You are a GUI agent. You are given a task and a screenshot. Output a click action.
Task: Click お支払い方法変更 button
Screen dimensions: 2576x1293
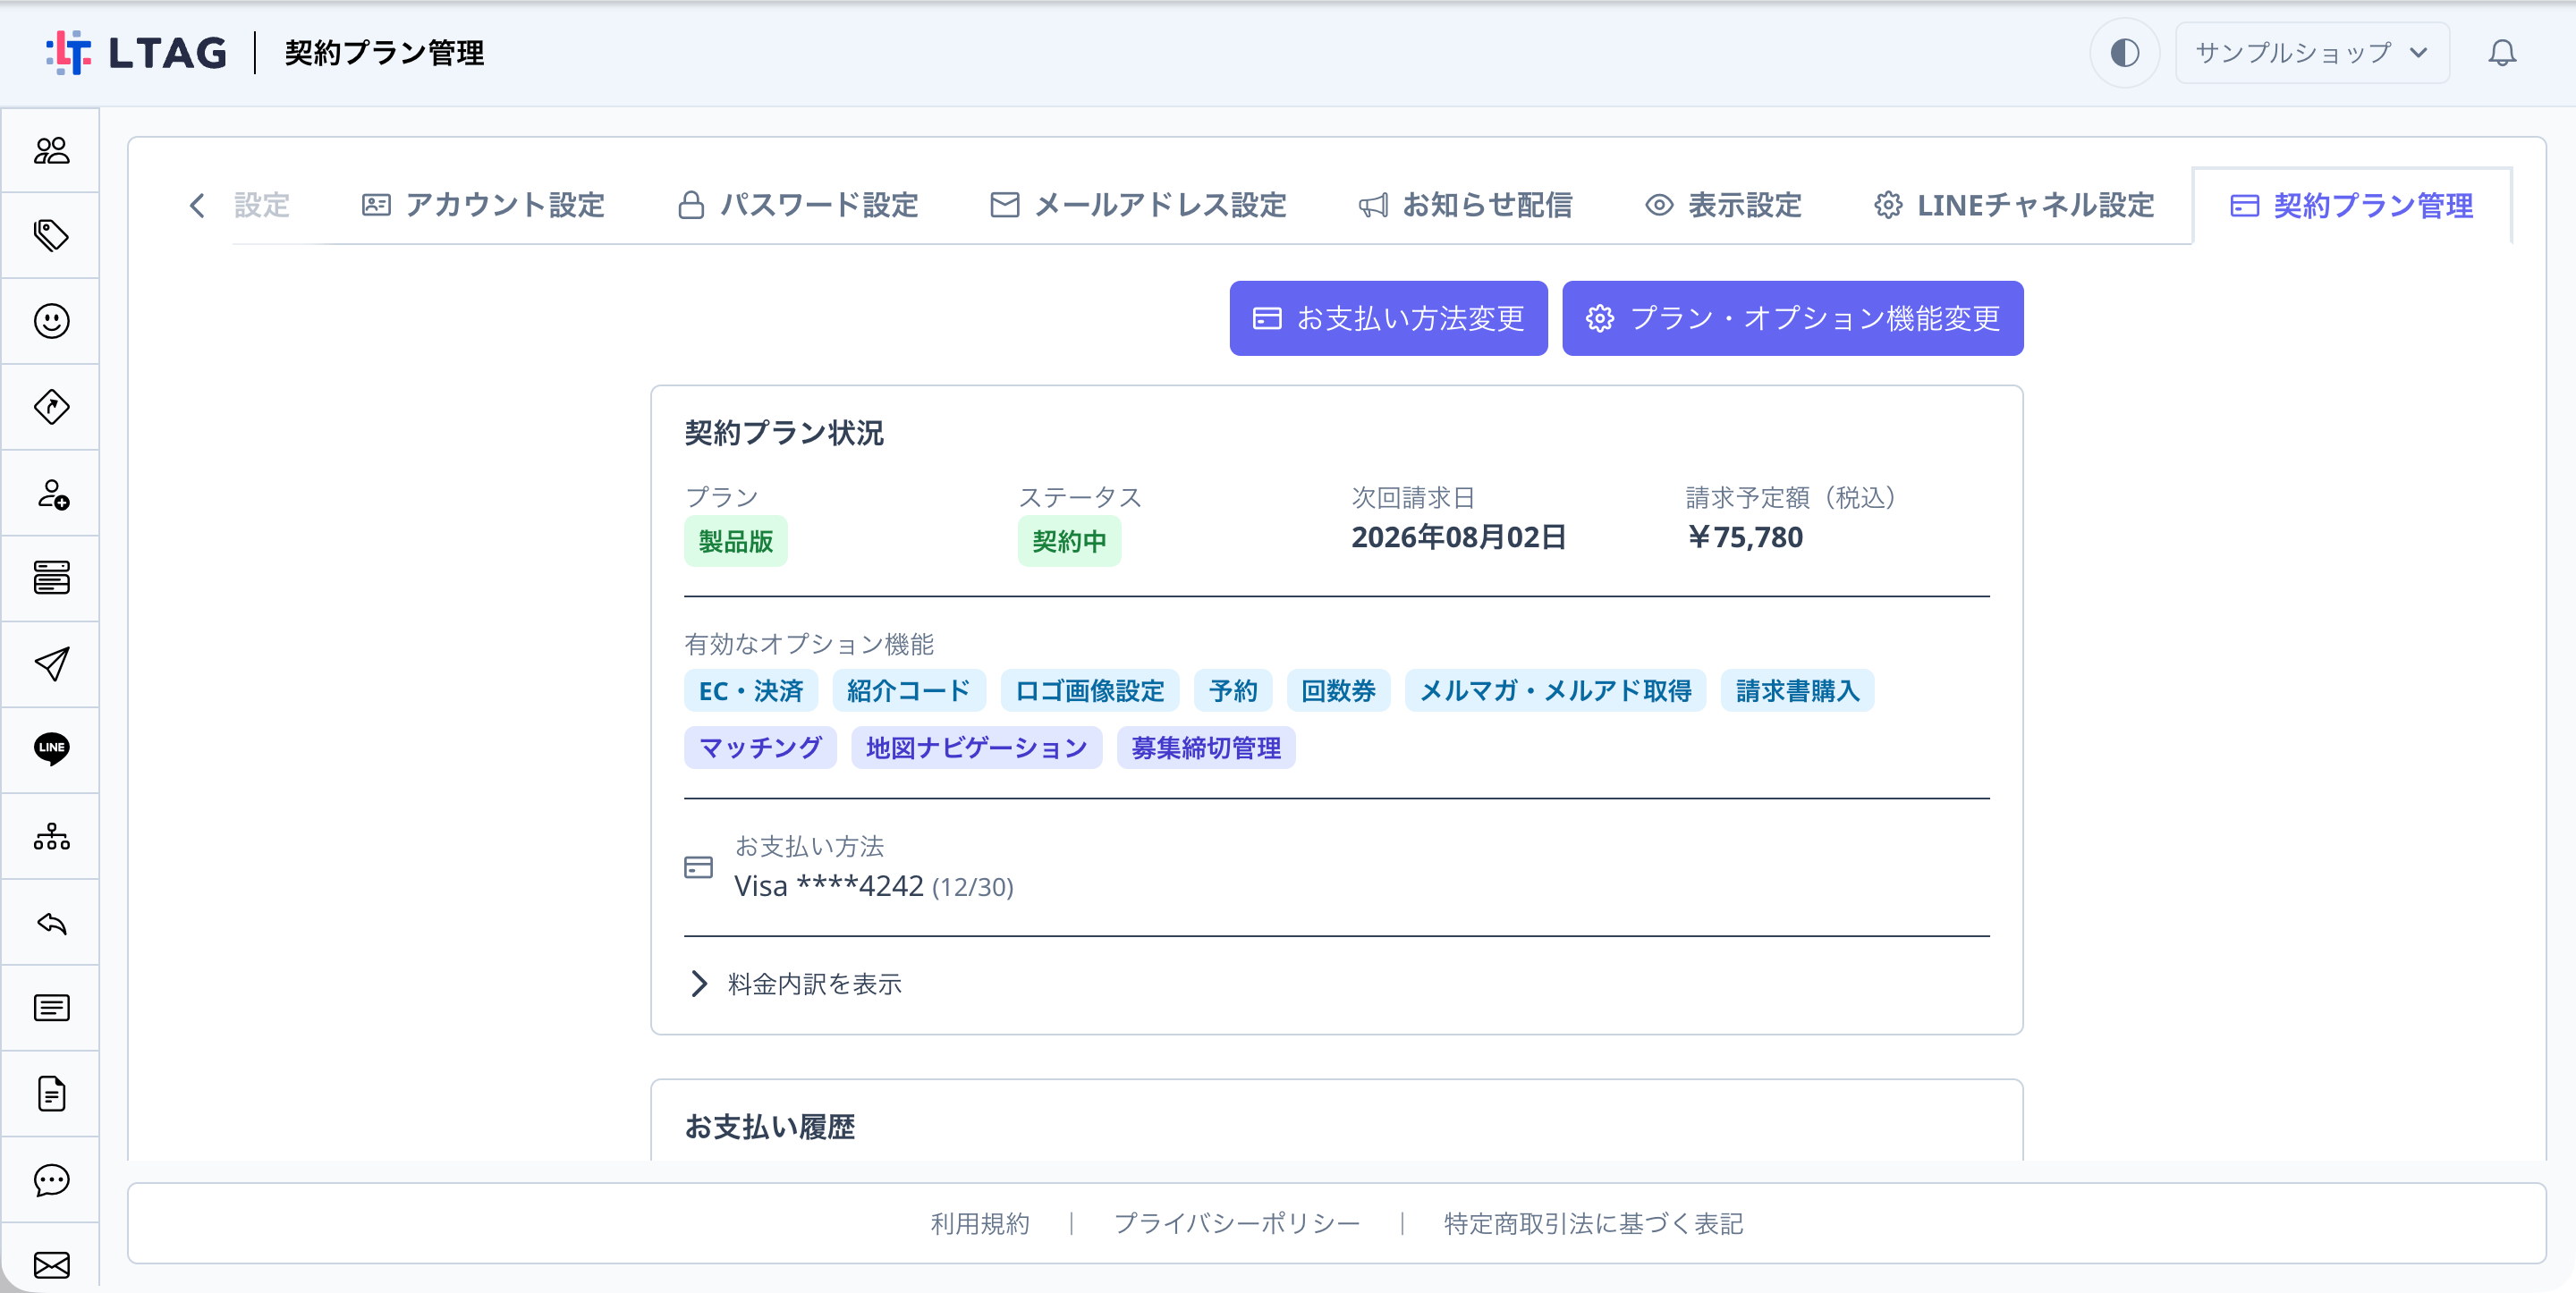point(1388,318)
